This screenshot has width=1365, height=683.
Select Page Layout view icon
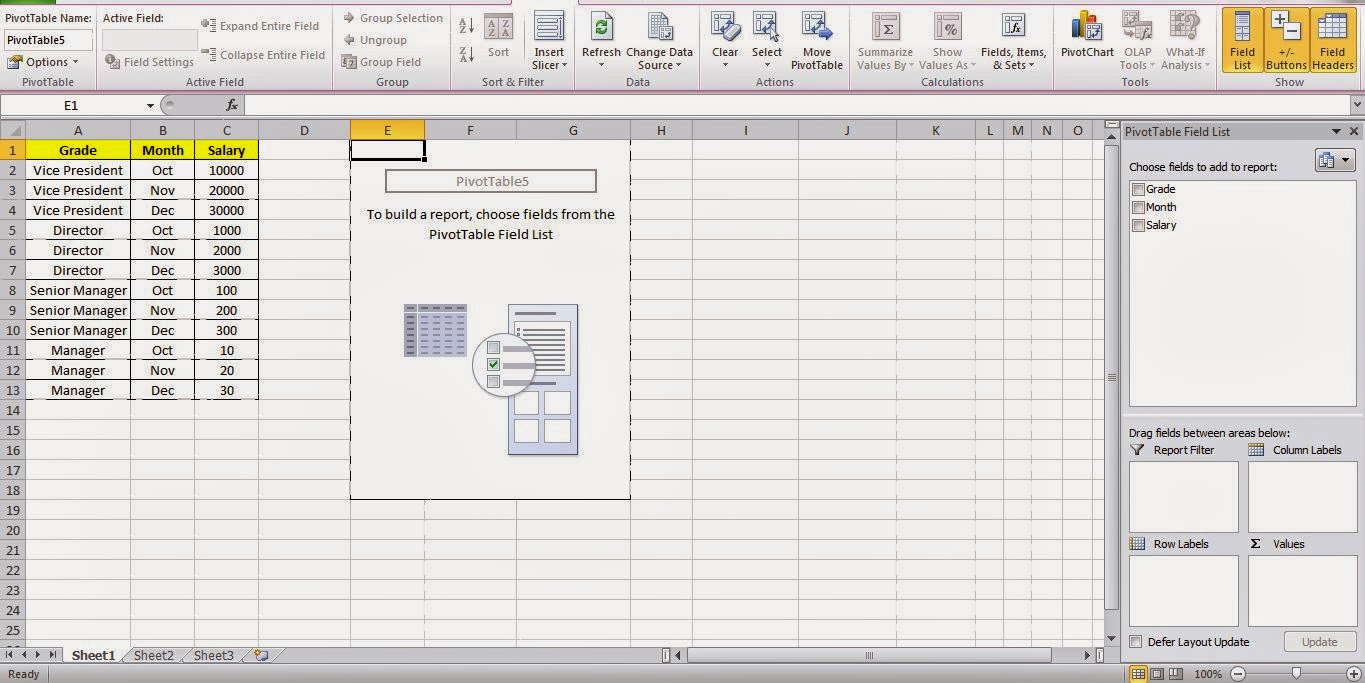[x=1157, y=674]
